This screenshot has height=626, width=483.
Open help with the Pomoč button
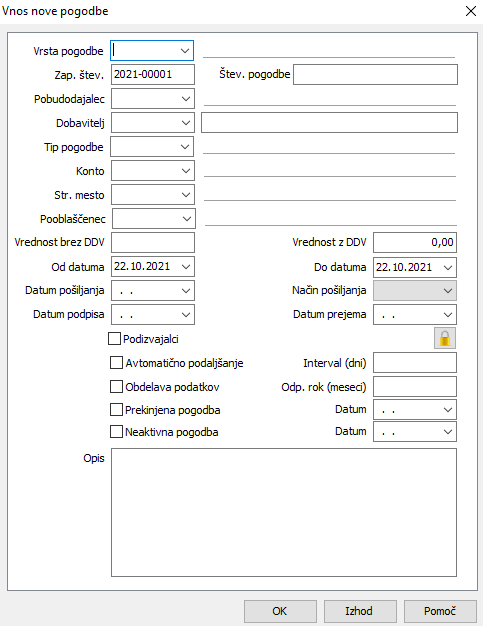[x=440, y=611]
